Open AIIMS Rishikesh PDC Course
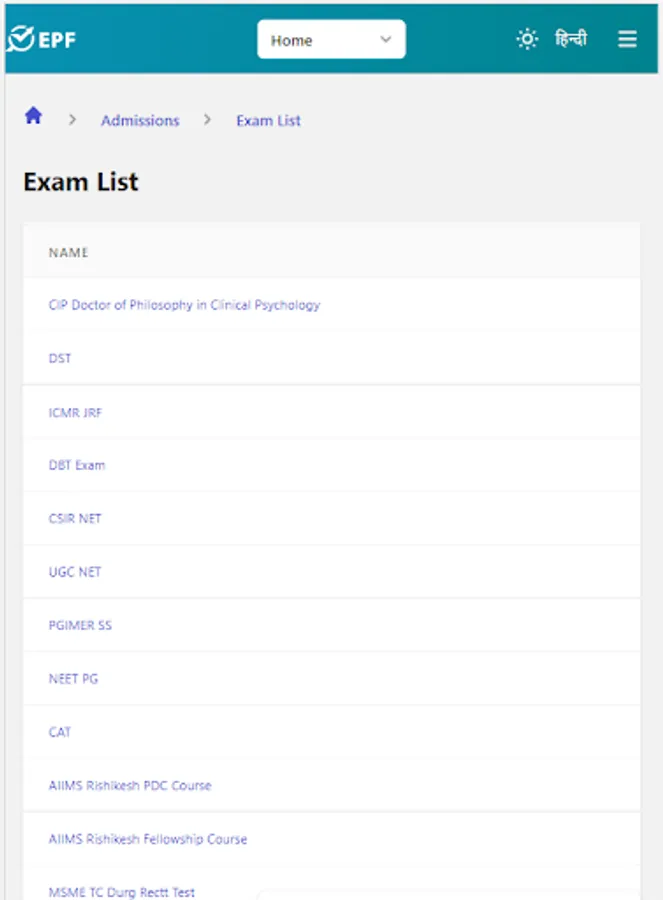This screenshot has height=900, width=663. 130,785
